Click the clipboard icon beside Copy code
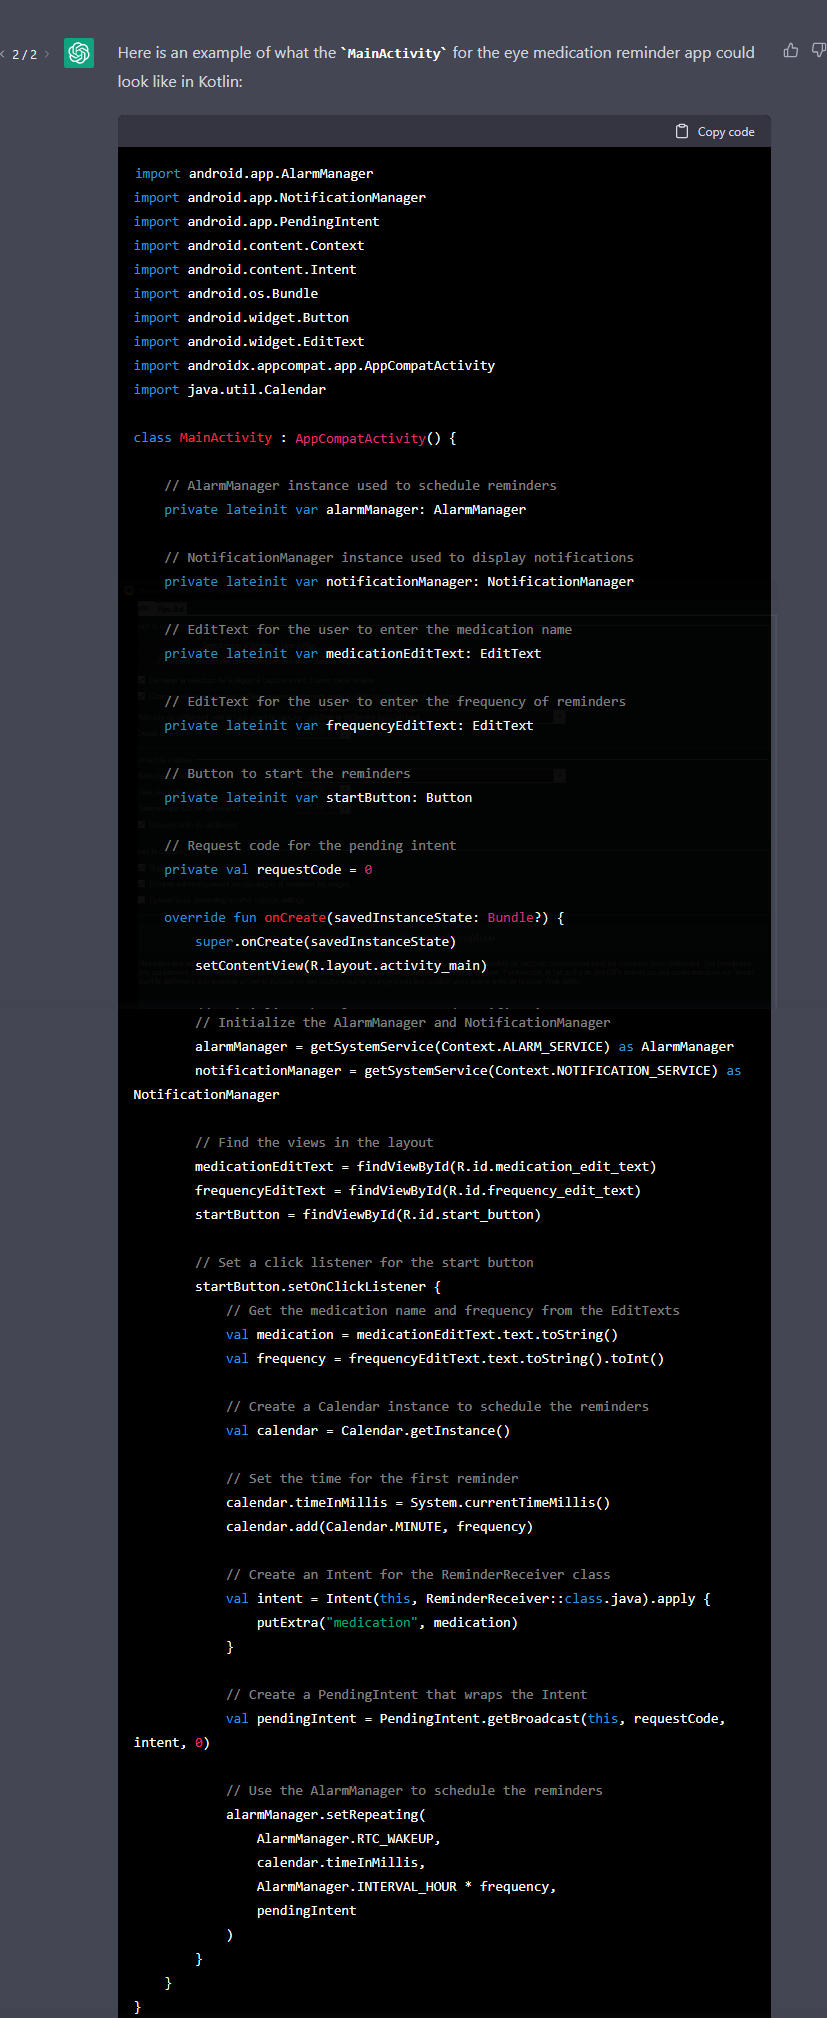This screenshot has width=827, height=2018. [x=682, y=131]
